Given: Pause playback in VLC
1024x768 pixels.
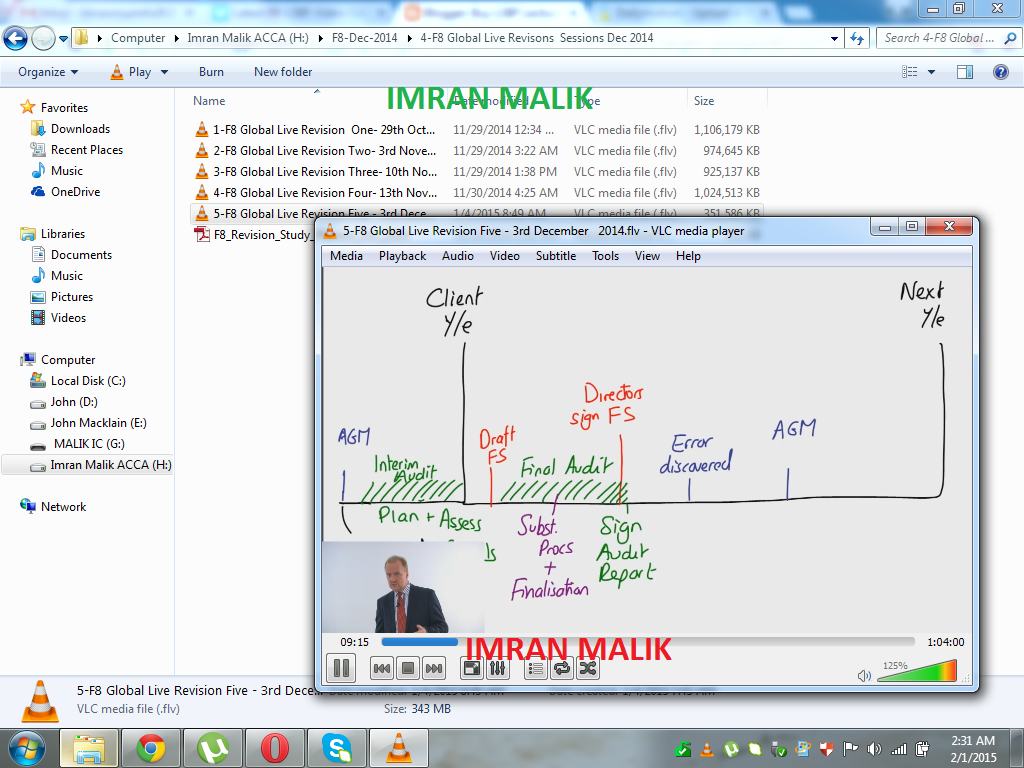Looking at the screenshot, I should point(341,668).
